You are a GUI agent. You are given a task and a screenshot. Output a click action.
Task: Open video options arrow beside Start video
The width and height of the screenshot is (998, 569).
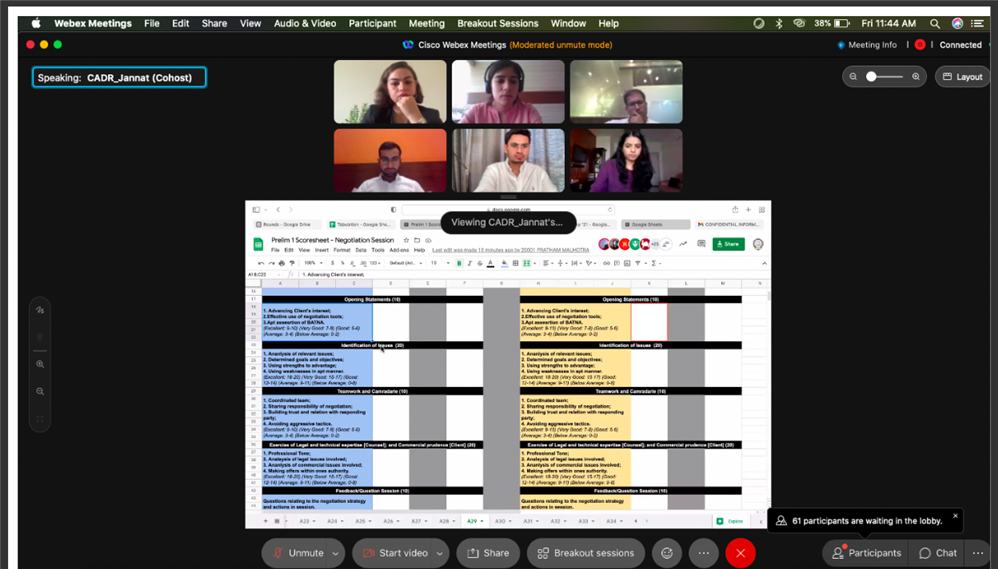pyautogui.click(x=440, y=553)
